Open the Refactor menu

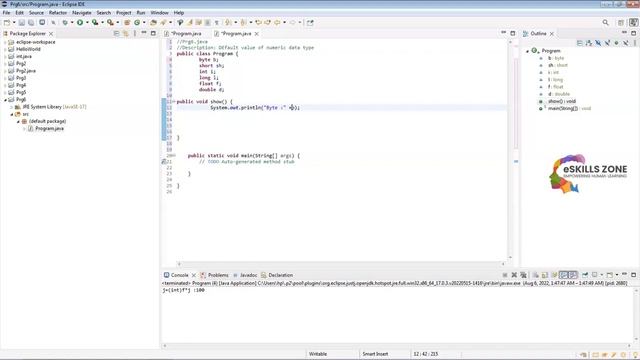pos(58,13)
